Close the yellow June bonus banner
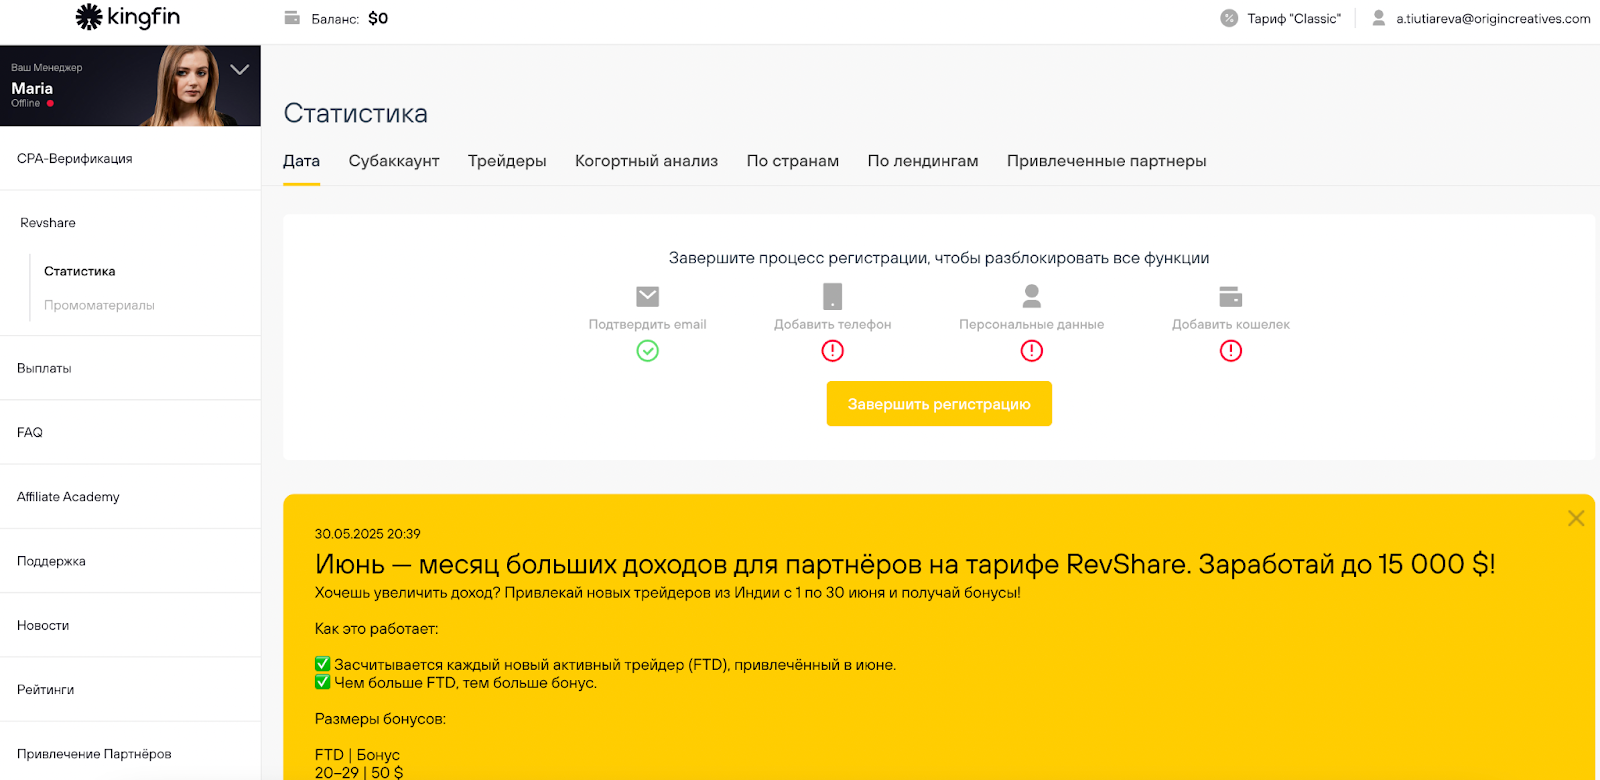The width and height of the screenshot is (1600, 780). [x=1576, y=518]
